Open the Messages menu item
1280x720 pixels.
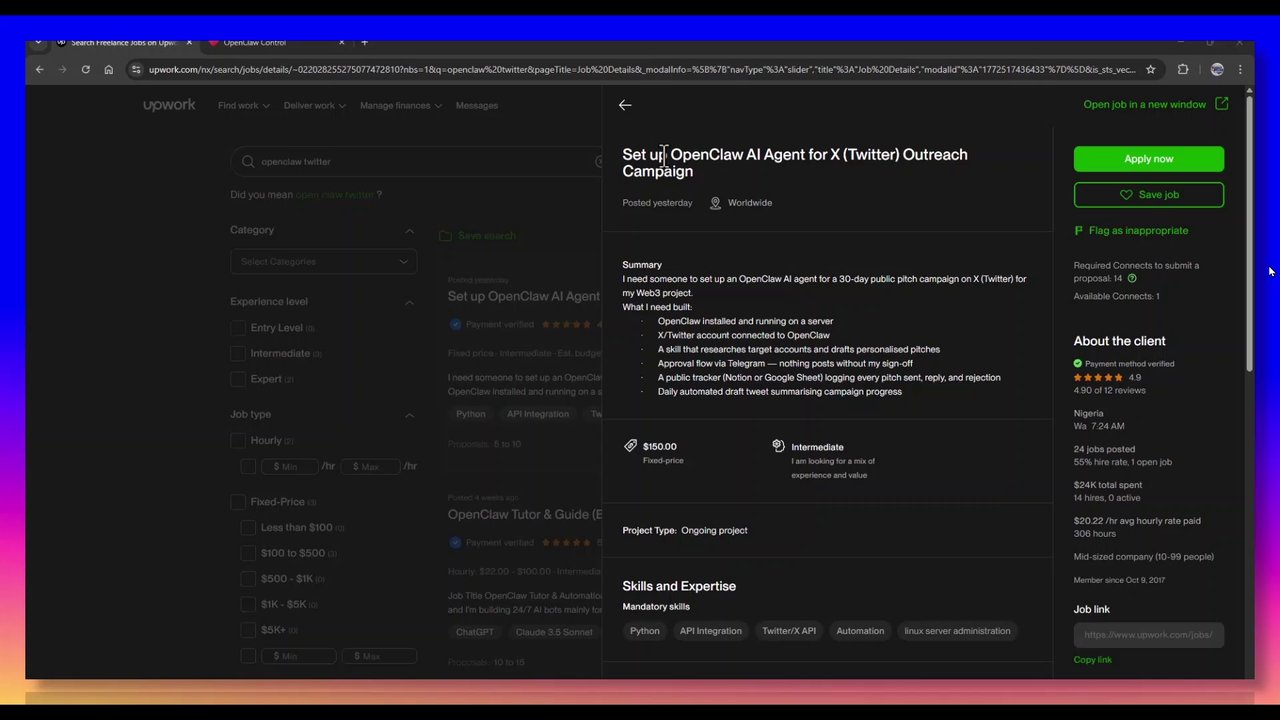[x=476, y=105]
